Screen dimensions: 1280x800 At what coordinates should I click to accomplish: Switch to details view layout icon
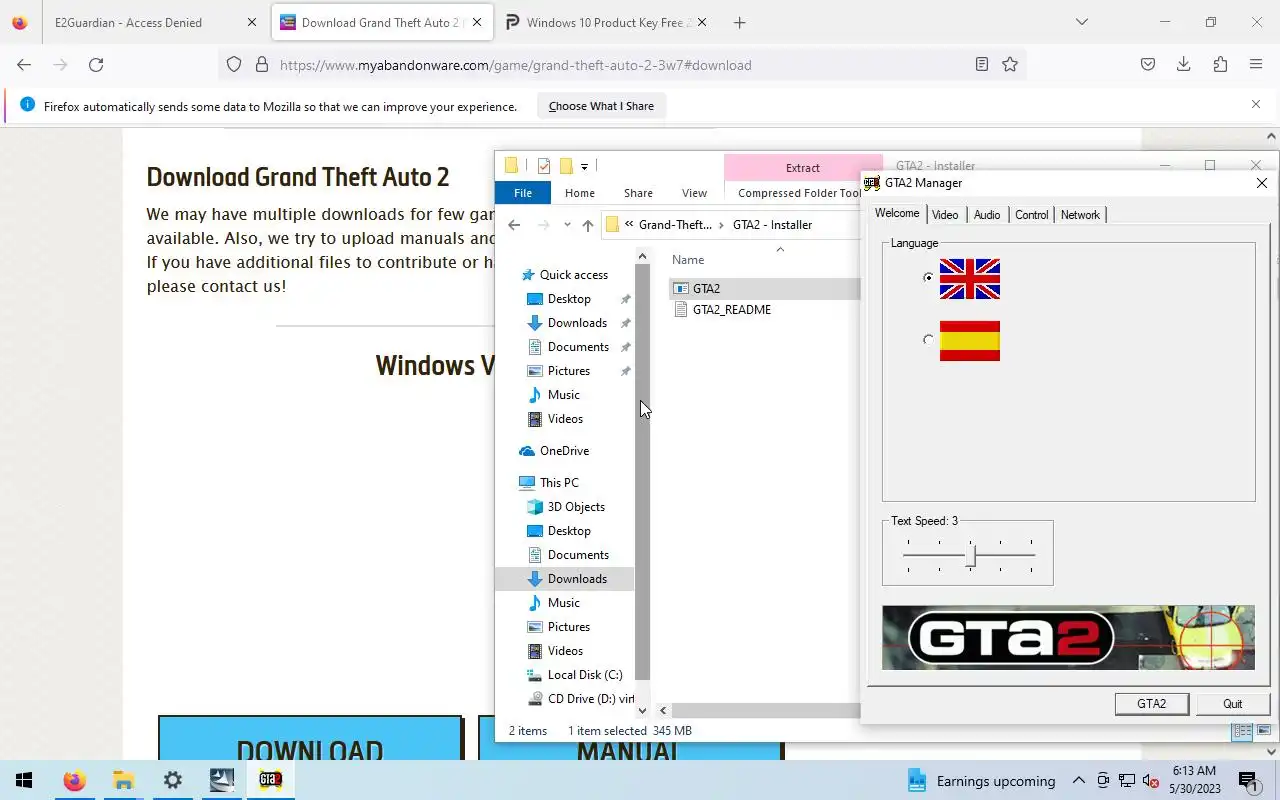pyautogui.click(x=1242, y=732)
